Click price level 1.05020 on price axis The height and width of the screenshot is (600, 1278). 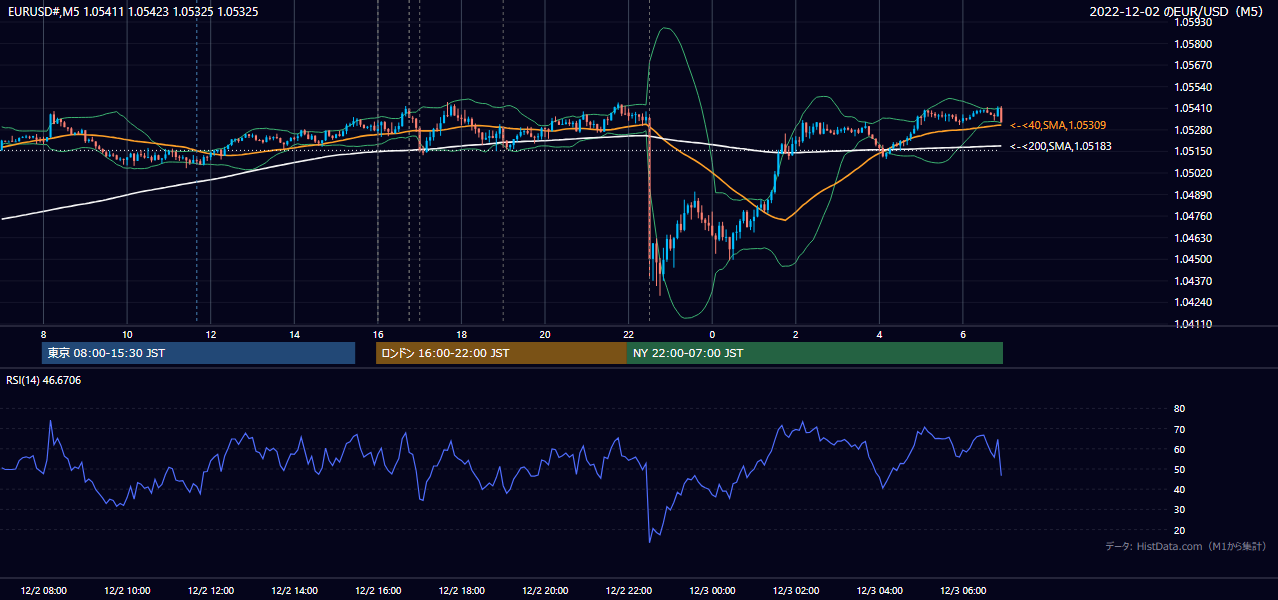click(1192, 173)
